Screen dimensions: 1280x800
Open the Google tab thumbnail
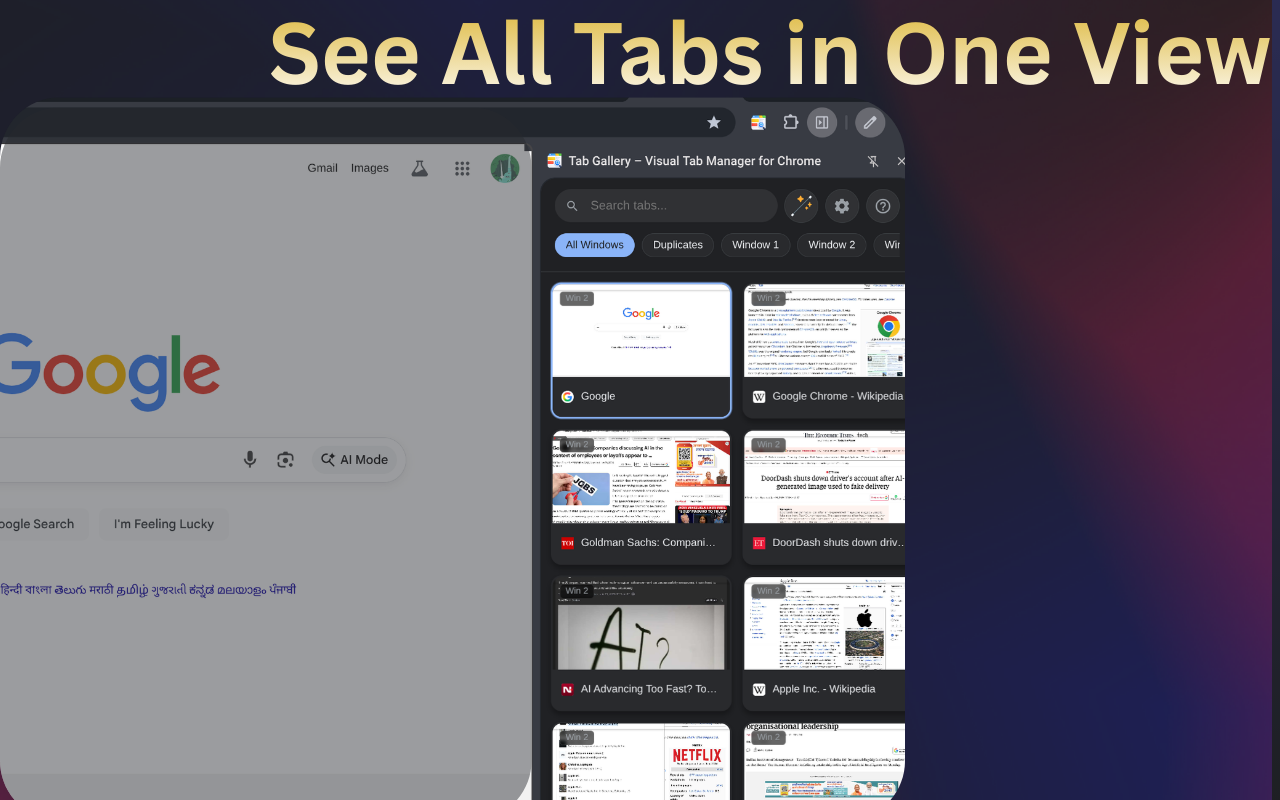click(x=641, y=331)
